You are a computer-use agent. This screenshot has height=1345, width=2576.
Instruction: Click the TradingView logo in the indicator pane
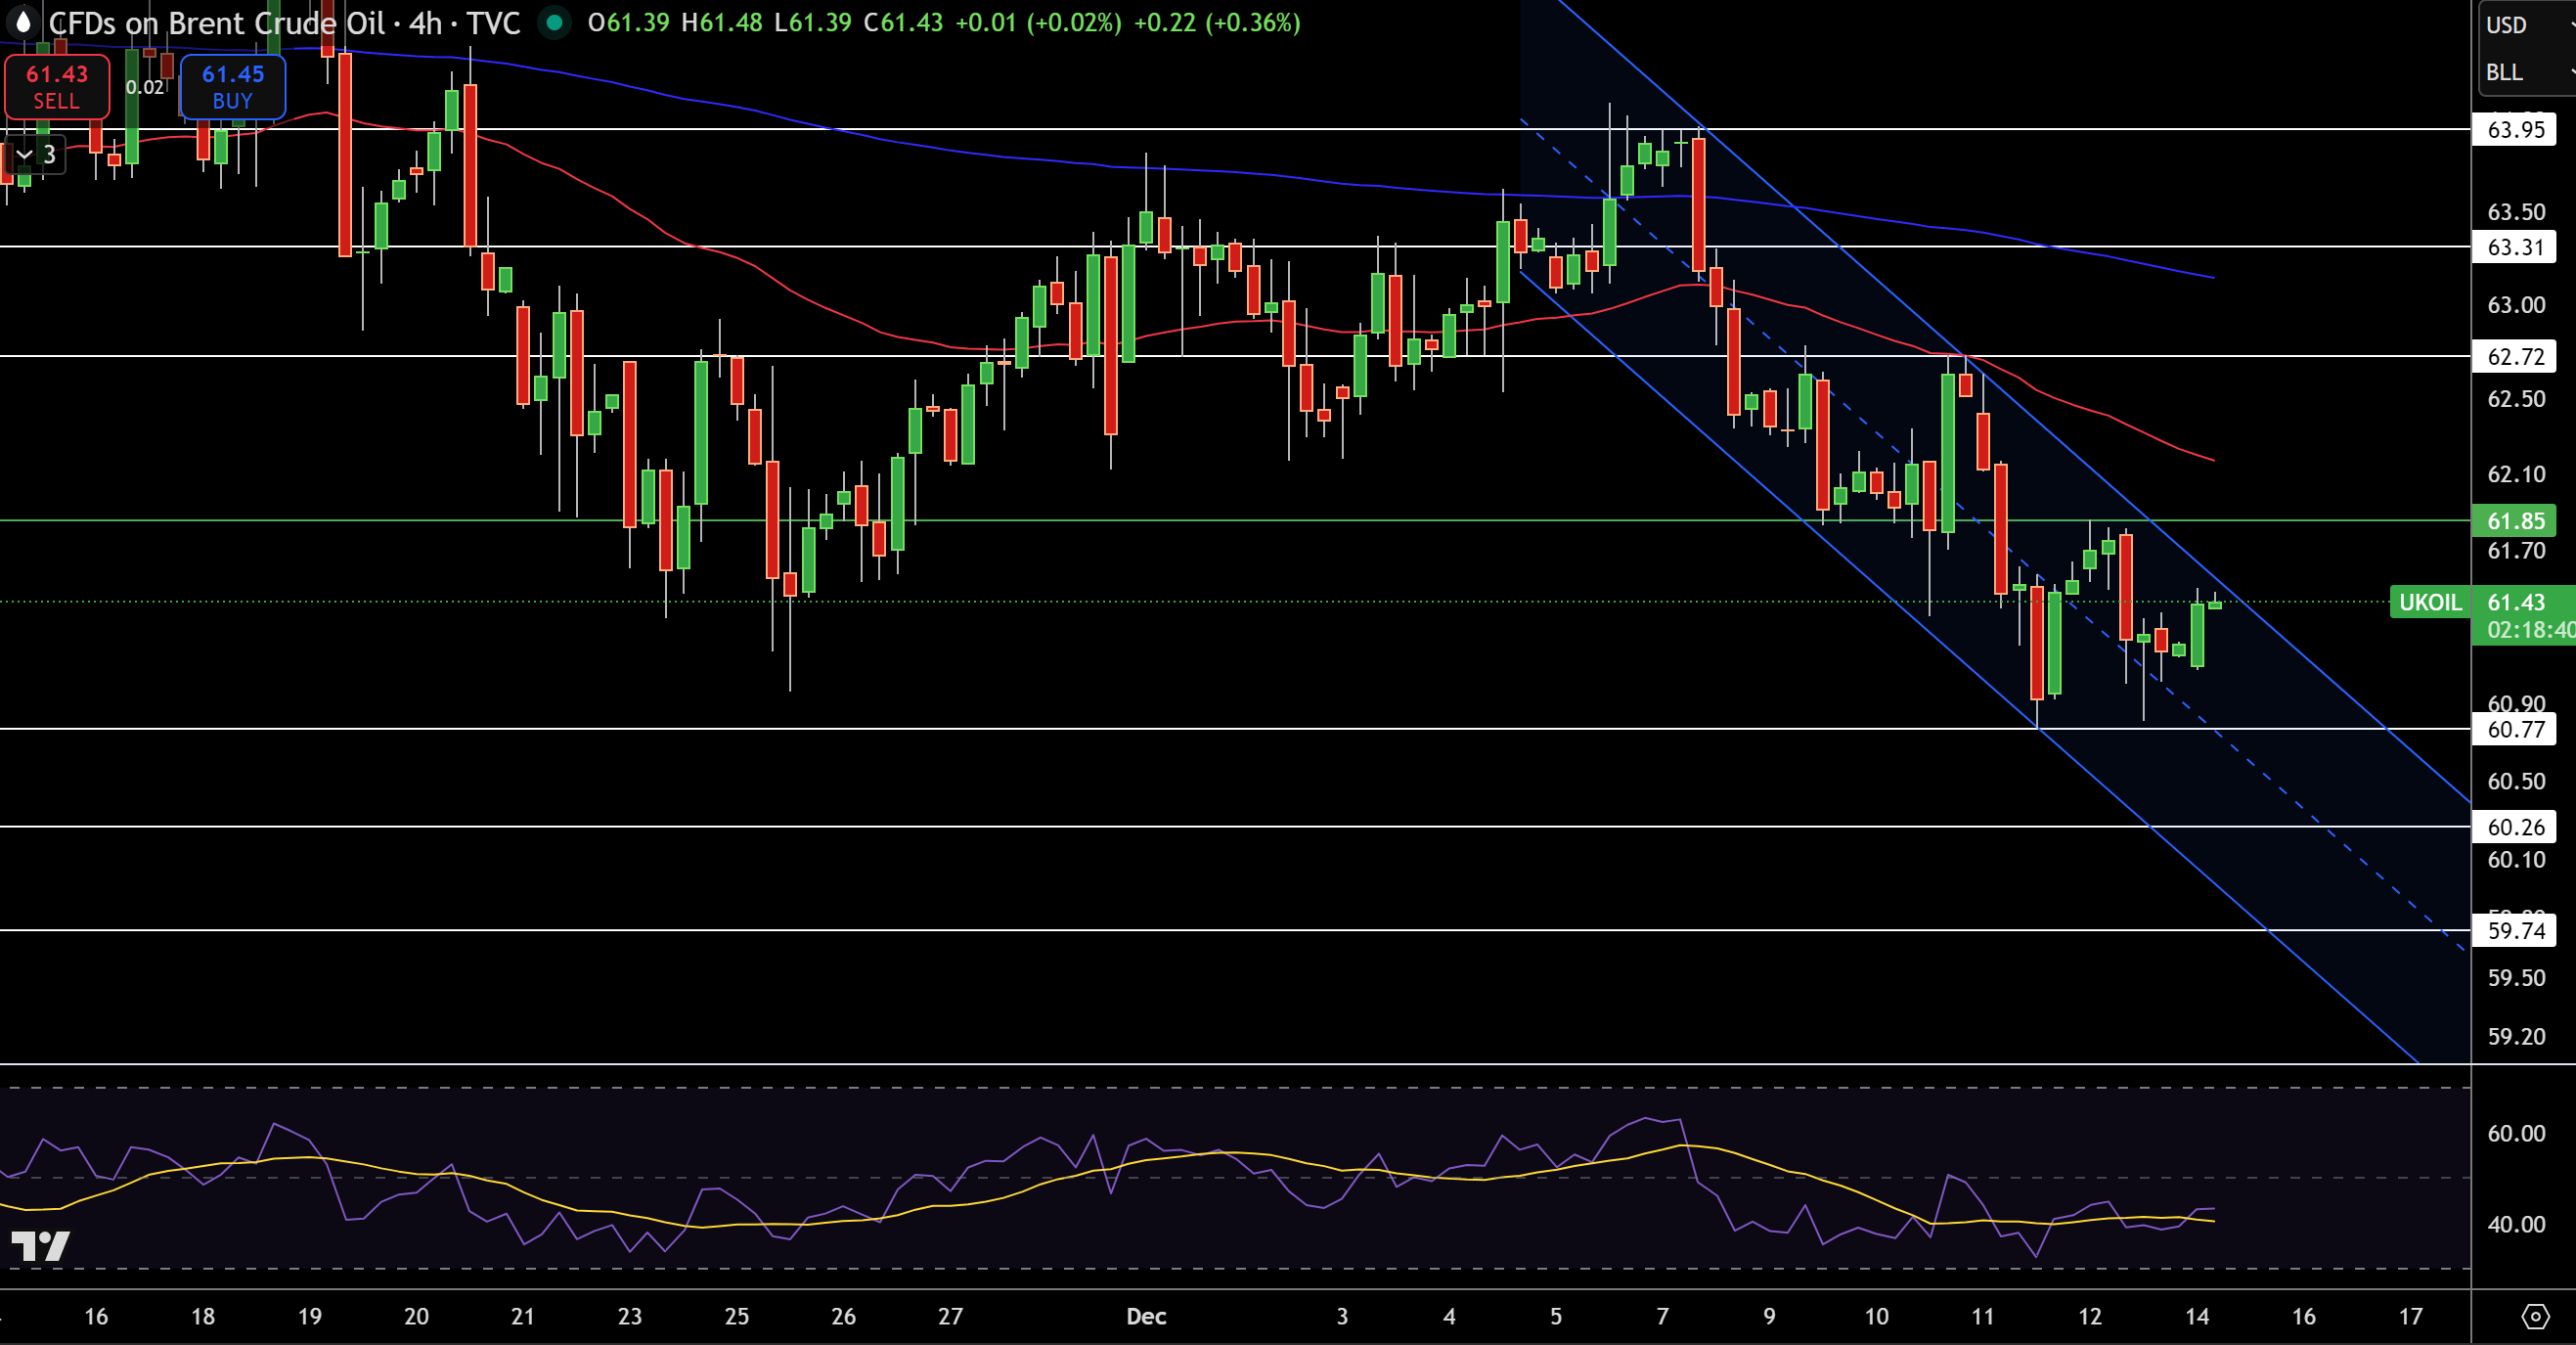click(40, 1246)
